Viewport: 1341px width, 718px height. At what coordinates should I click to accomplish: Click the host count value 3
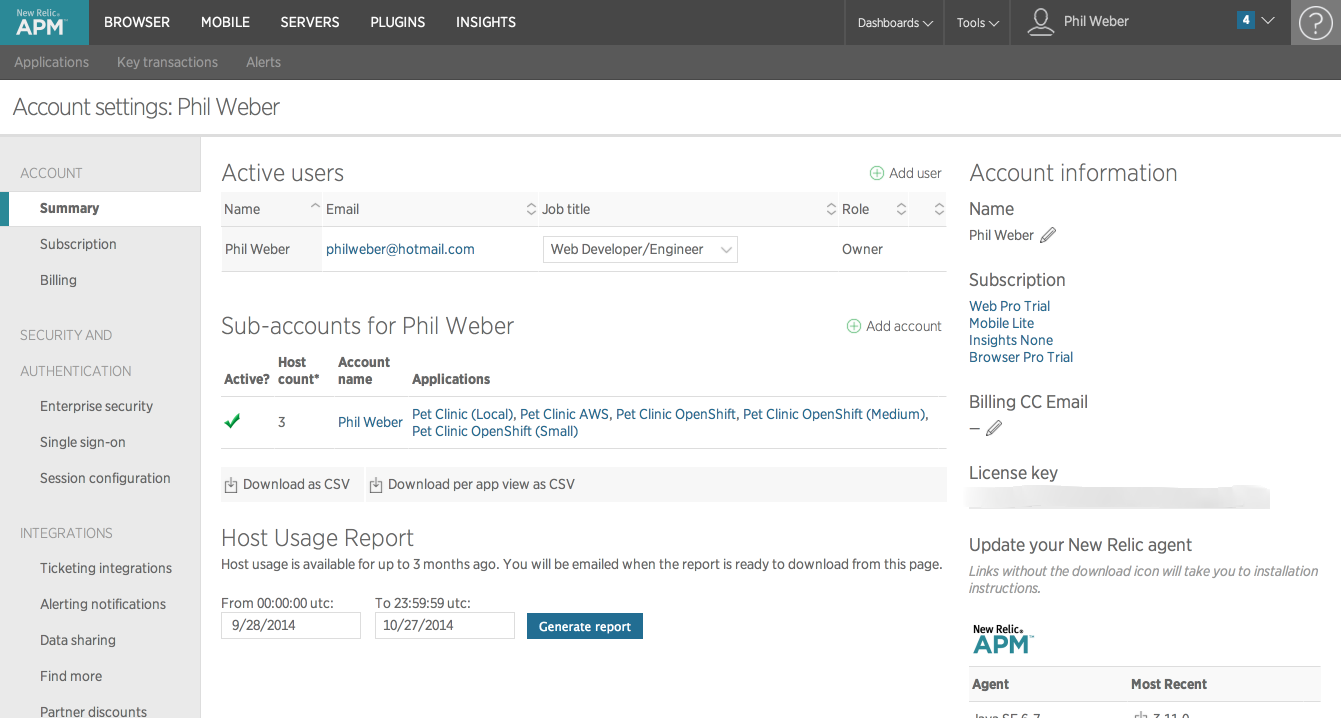pyautogui.click(x=282, y=422)
